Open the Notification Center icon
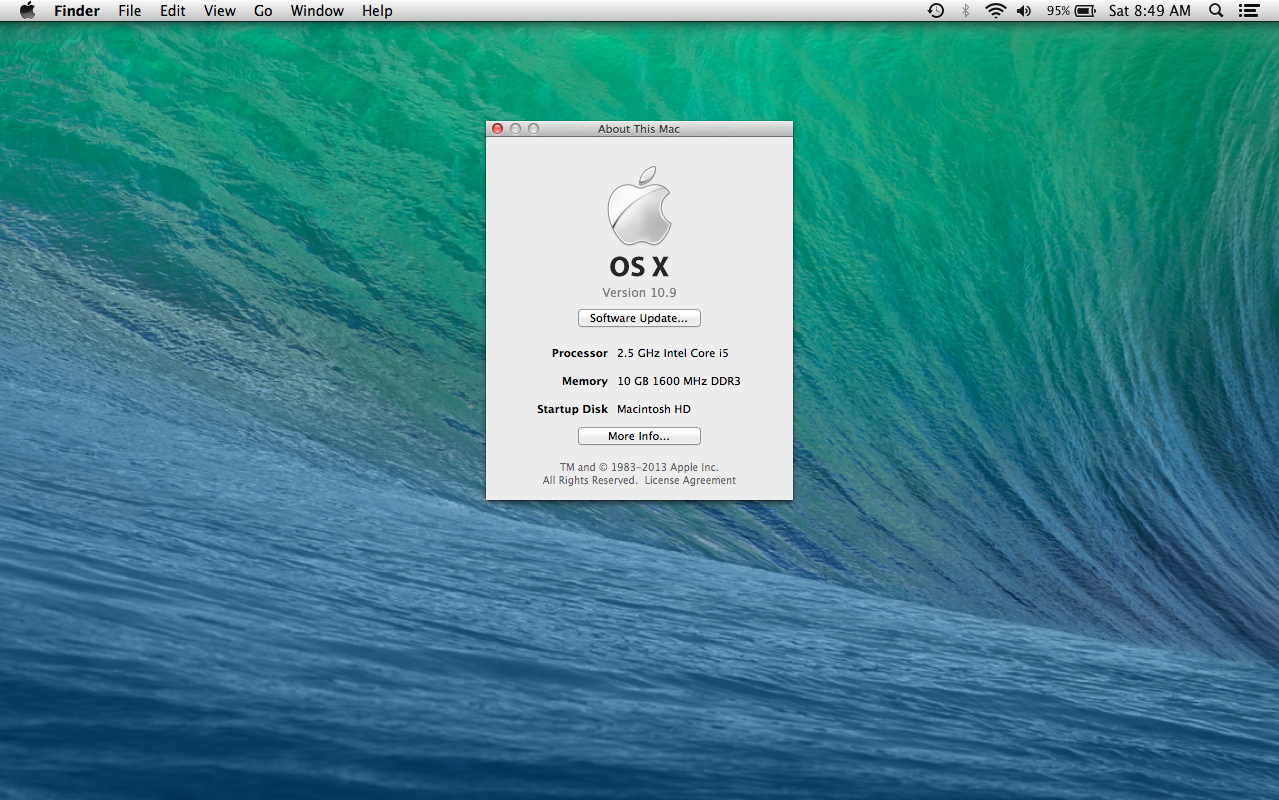This screenshot has height=800, width=1279. click(1248, 11)
